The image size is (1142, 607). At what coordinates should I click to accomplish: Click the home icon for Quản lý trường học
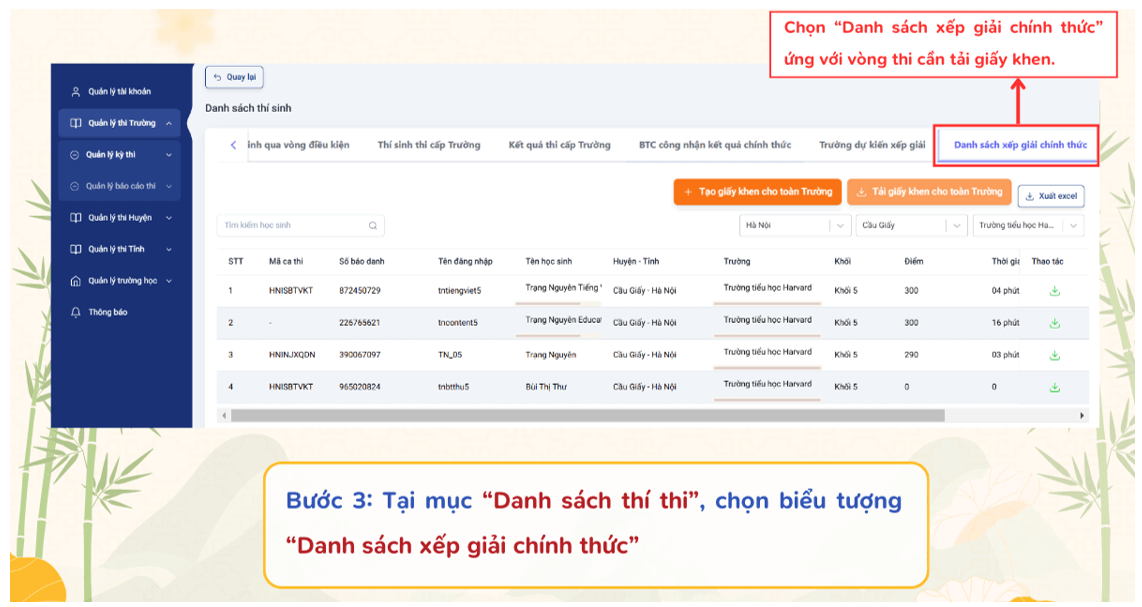click(x=76, y=280)
